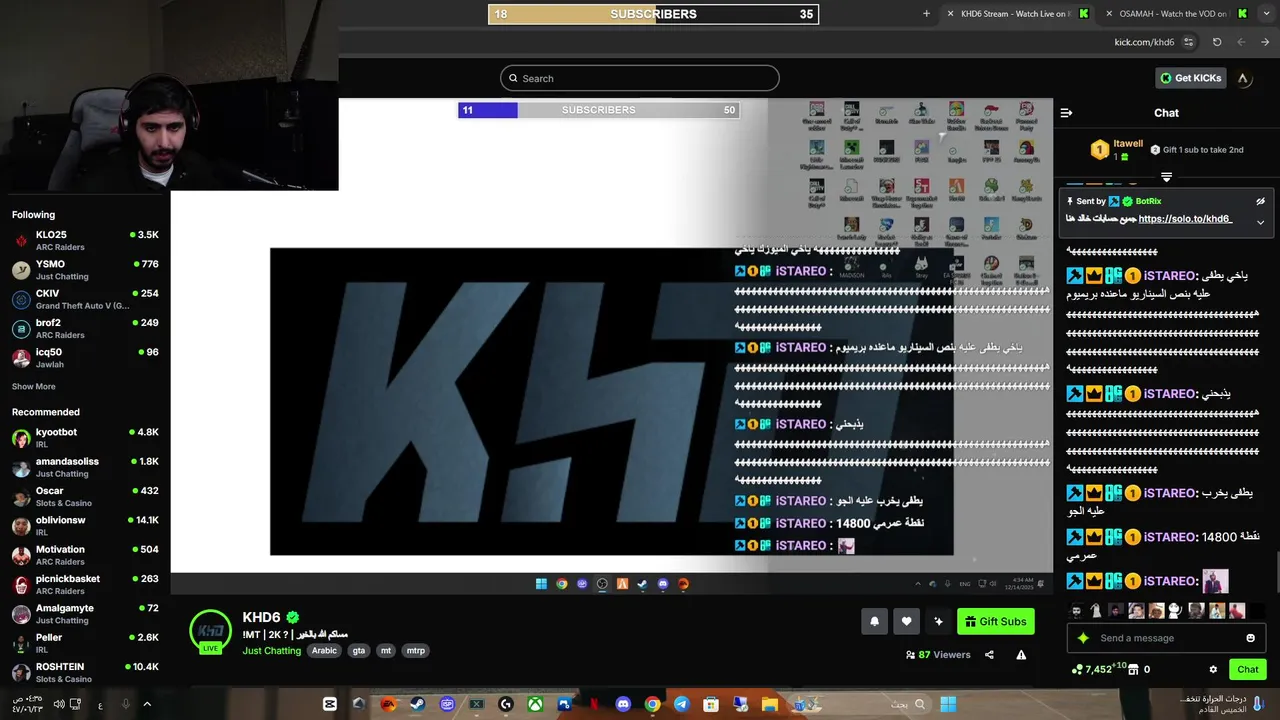
Task: Expand the pinned message chevron
Action: click(x=1260, y=222)
